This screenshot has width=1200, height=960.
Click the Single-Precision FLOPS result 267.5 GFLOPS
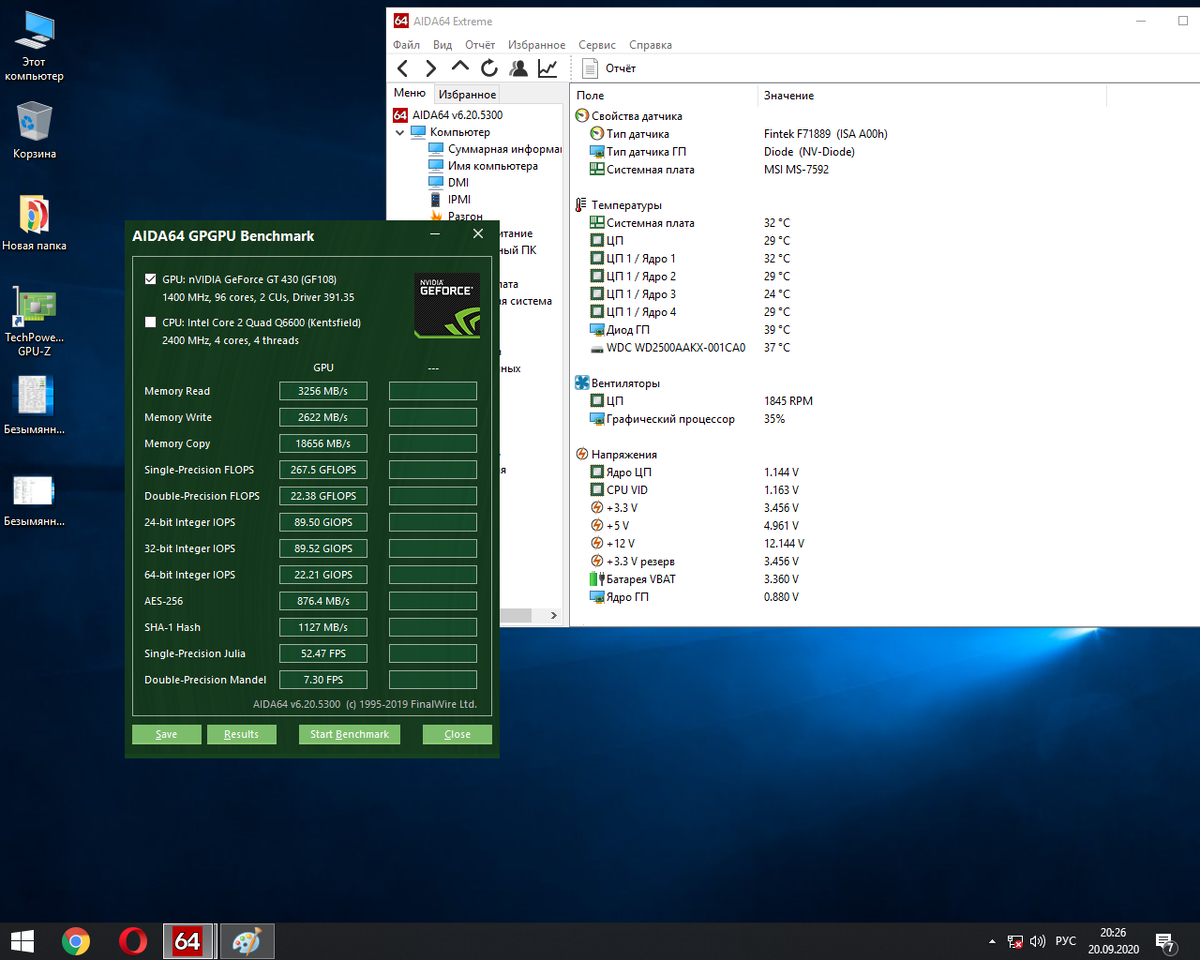click(x=323, y=469)
